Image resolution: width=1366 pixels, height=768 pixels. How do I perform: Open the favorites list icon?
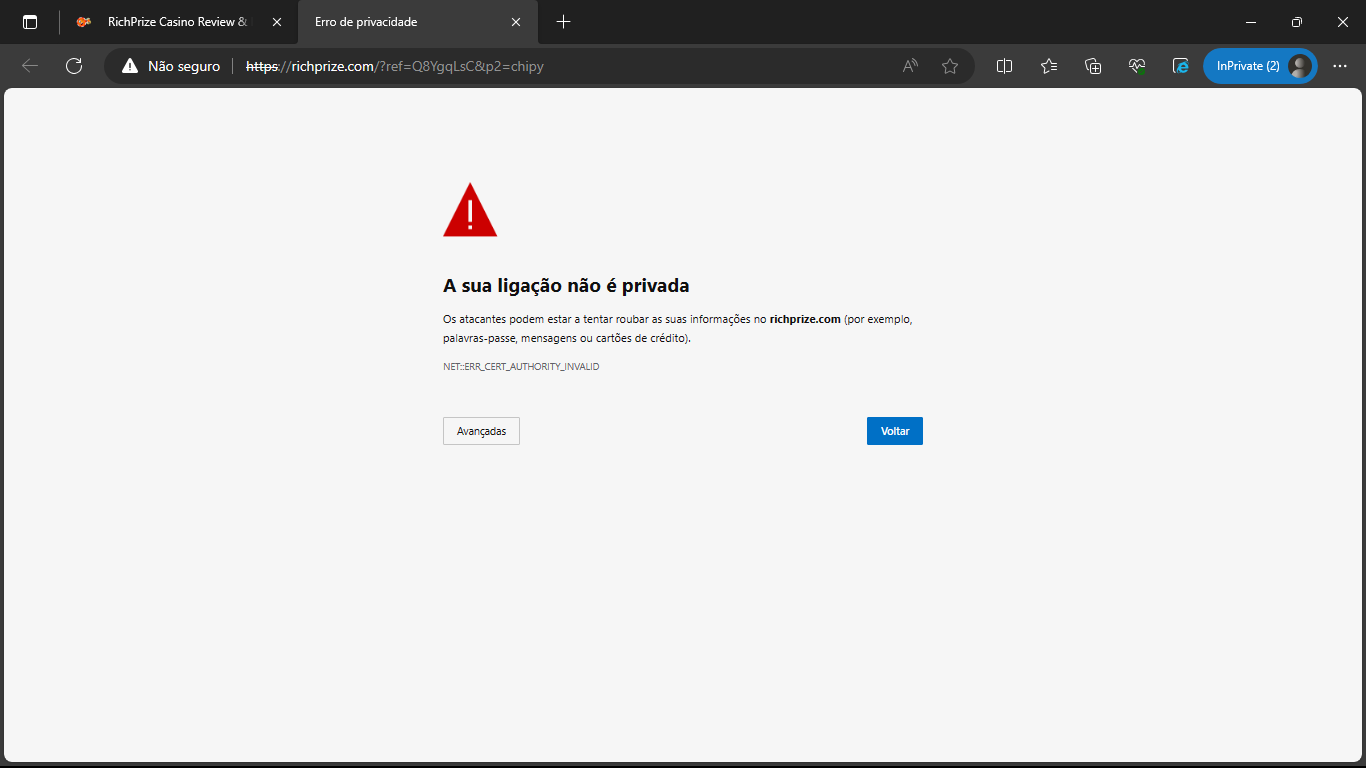pyautogui.click(x=1049, y=66)
